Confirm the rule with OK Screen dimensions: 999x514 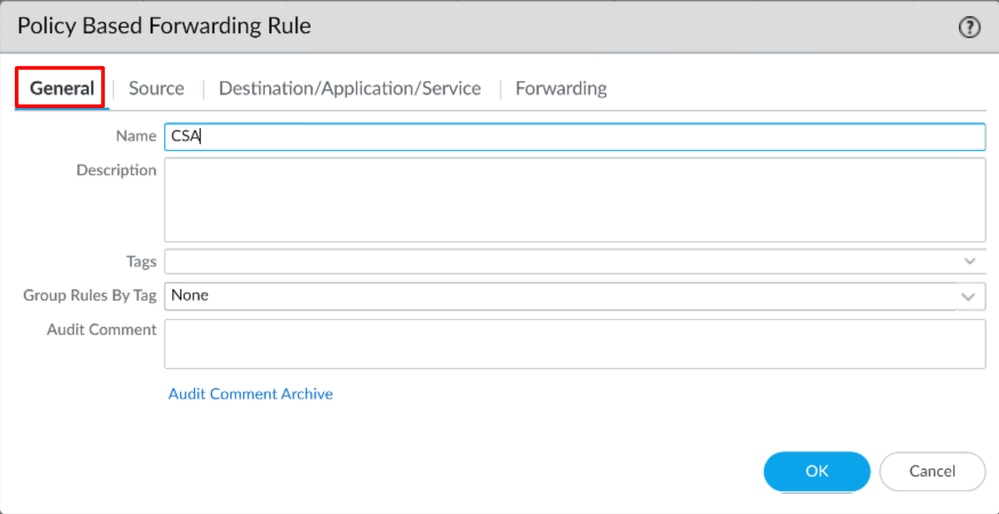816,471
